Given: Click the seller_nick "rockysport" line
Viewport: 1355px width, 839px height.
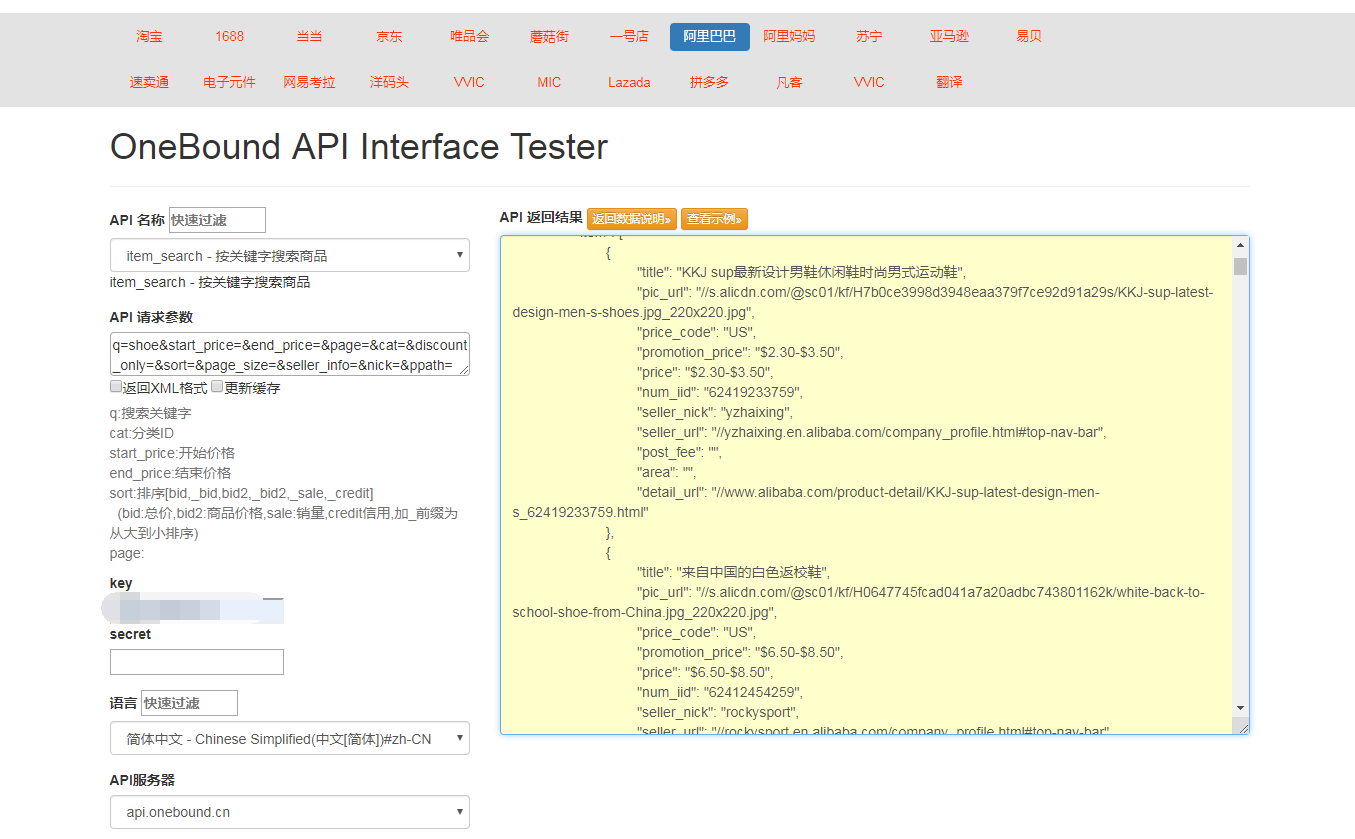Looking at the screenshot, I should point(718,712).
